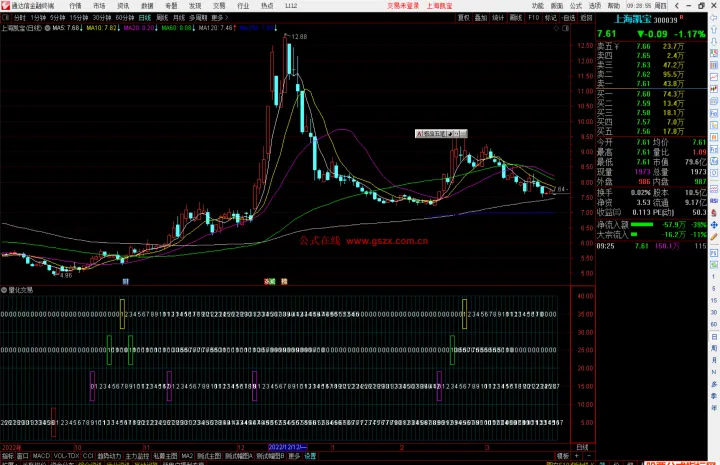Click the red icon left of 分时
720x465 pixels.
(6, 18)
